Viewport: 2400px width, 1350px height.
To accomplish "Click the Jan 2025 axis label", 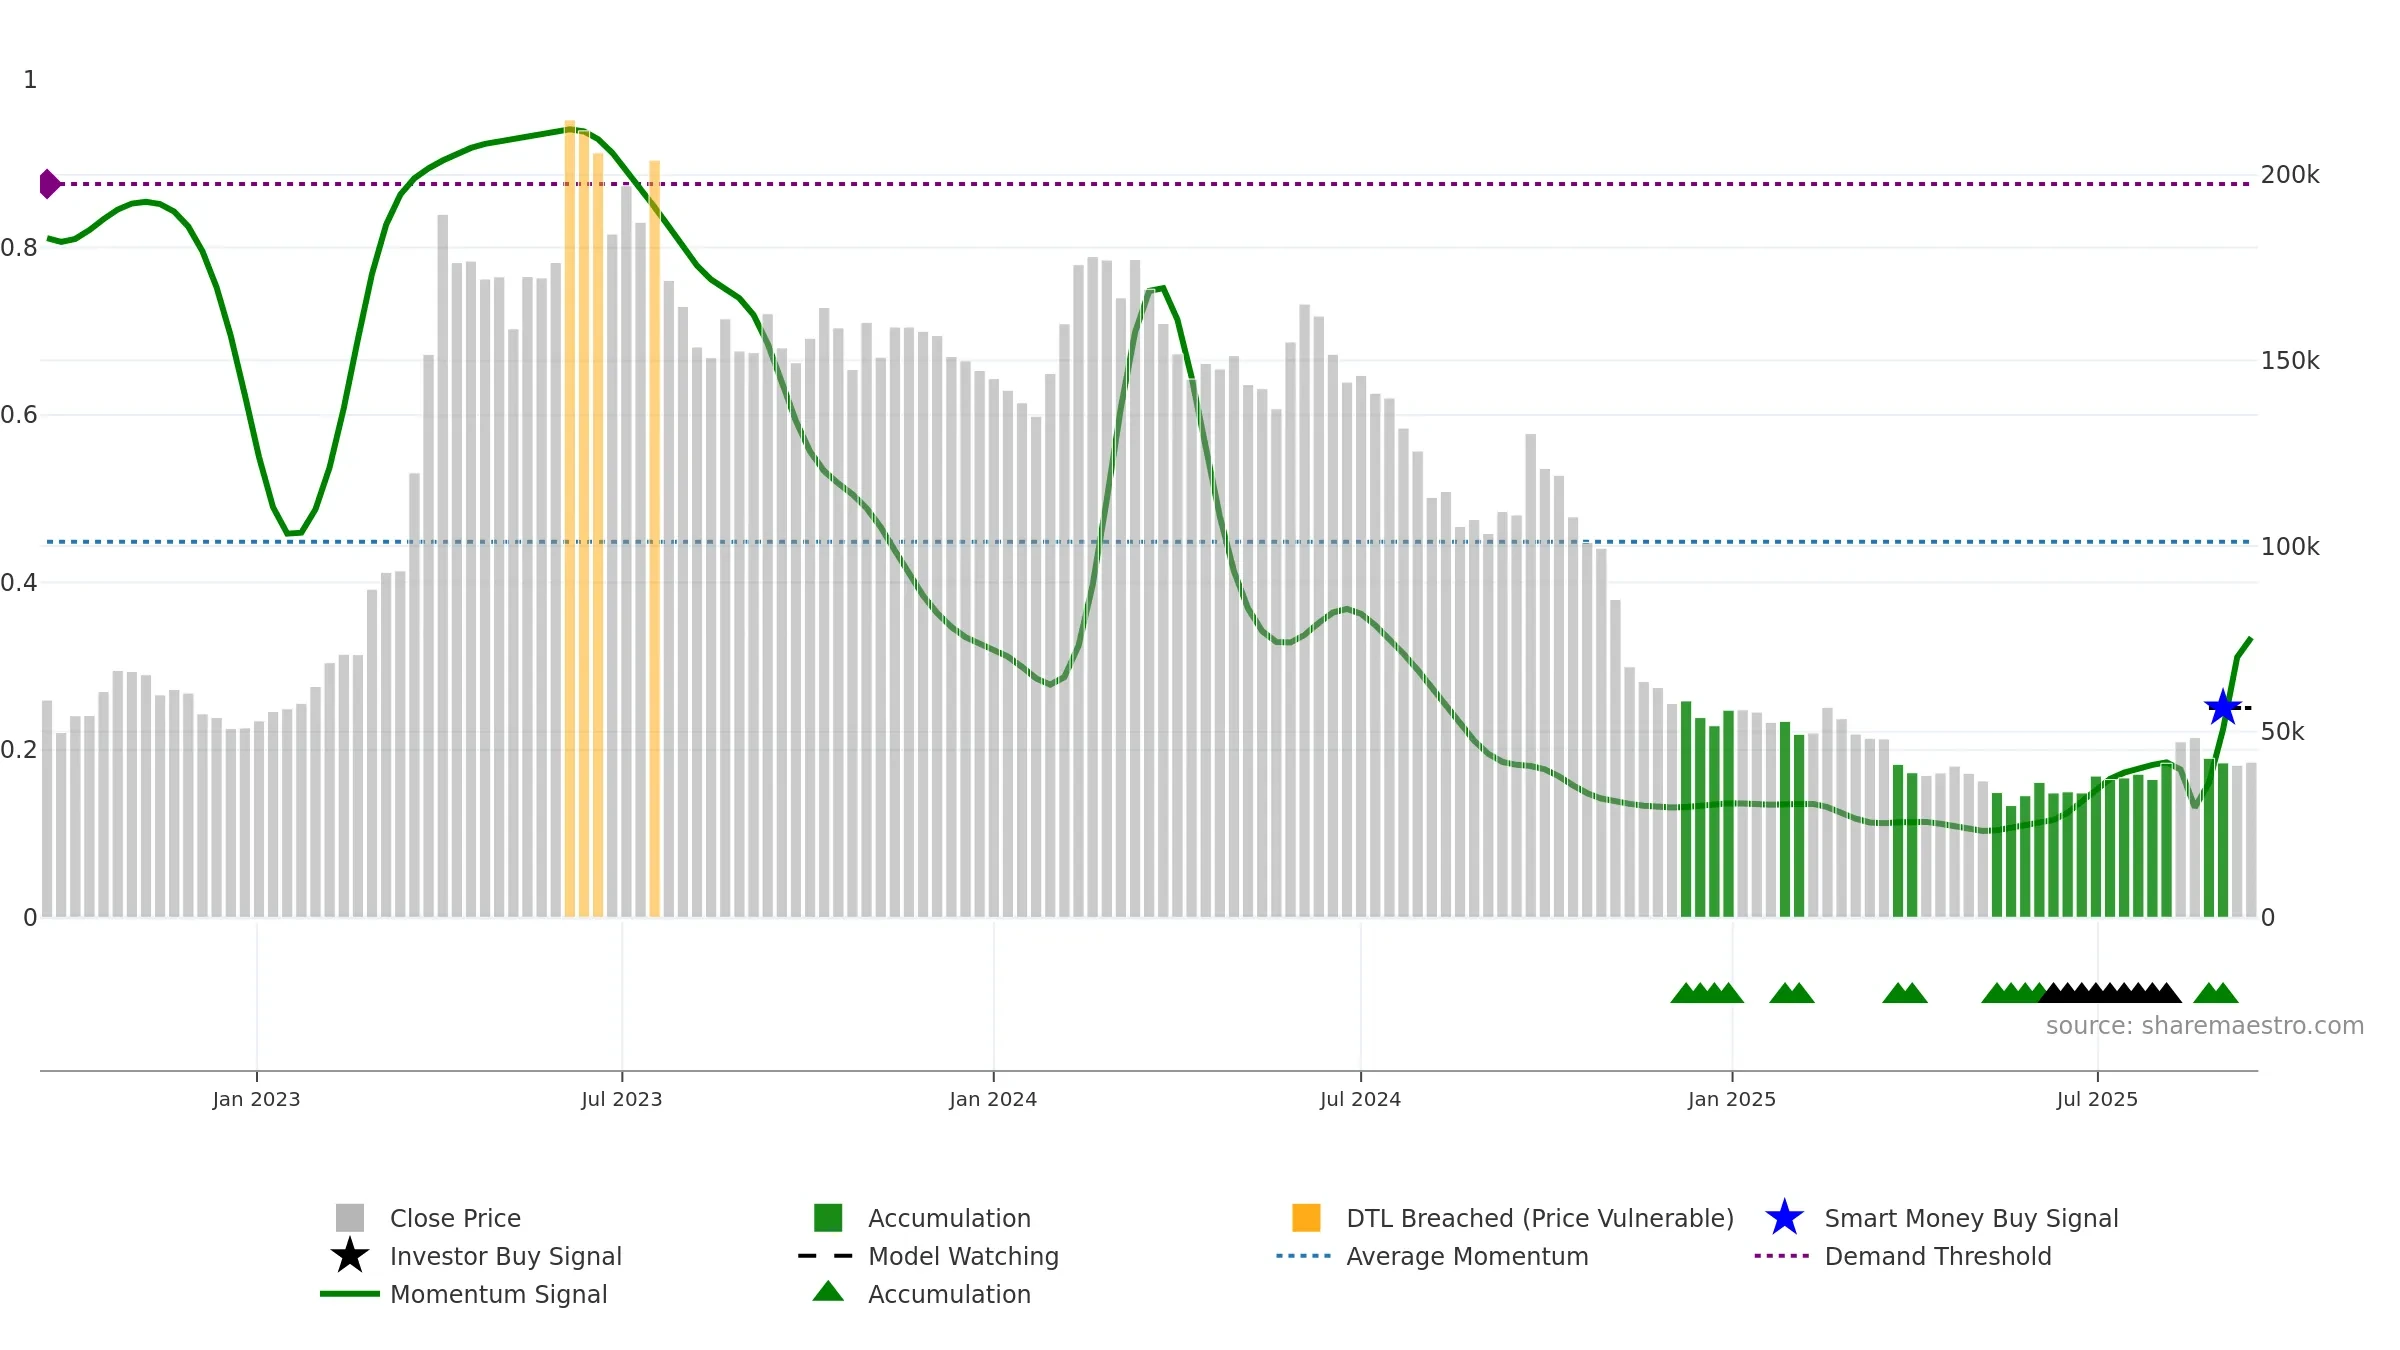I will [1732, 1100].
